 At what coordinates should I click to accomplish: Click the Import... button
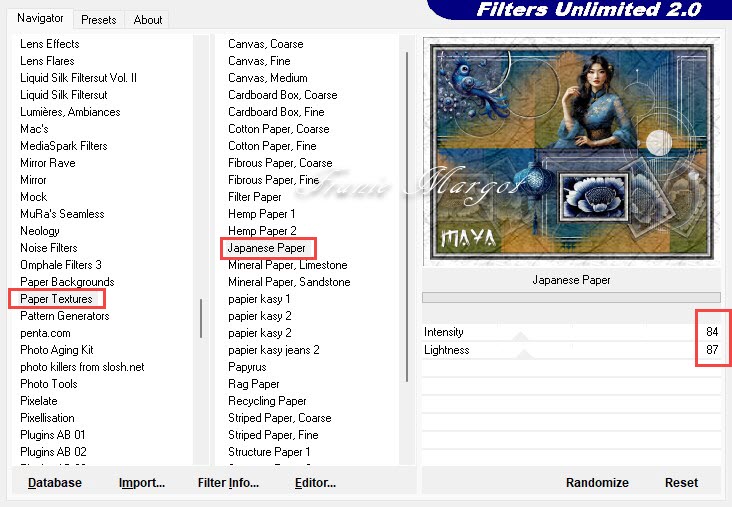tap(142, 483)
